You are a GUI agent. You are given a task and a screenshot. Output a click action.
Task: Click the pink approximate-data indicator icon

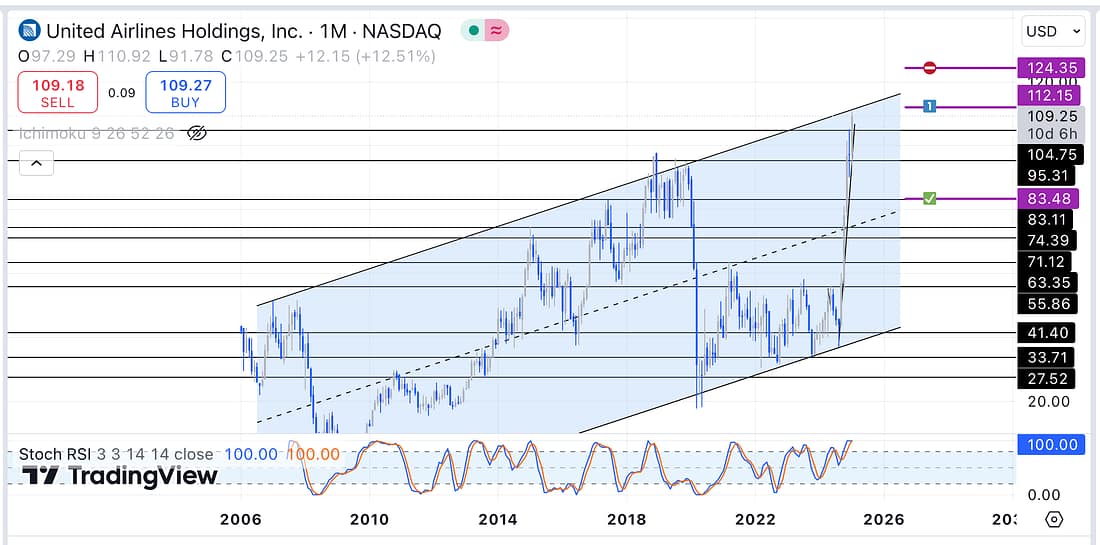click(x=495, y=31)
